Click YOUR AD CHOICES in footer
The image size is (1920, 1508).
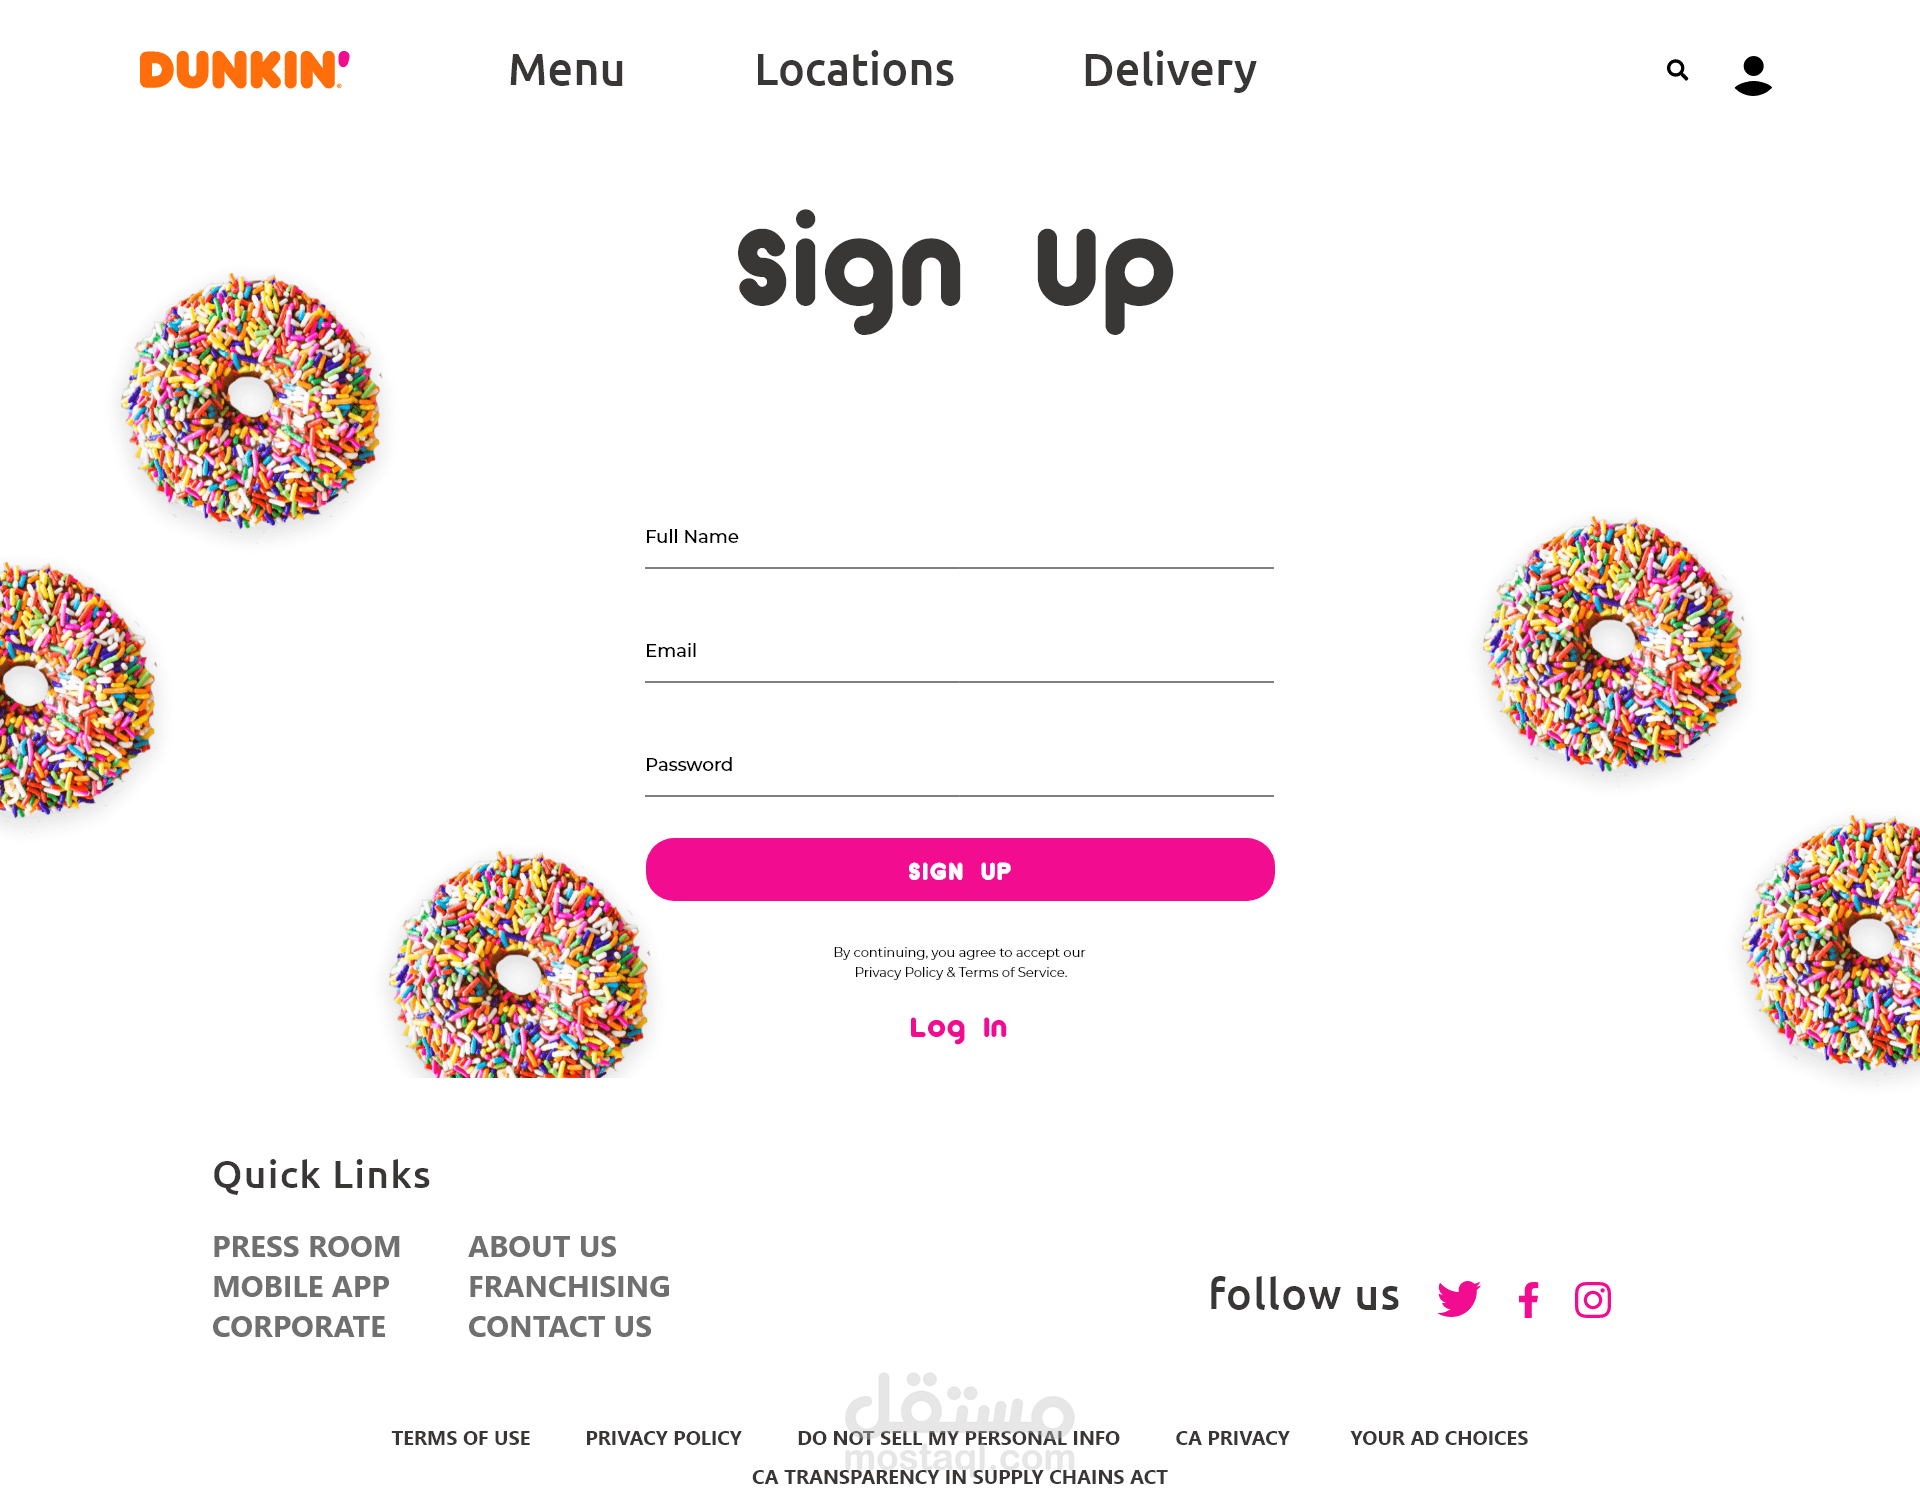pyautogui.click(x=1439, y=1438)
